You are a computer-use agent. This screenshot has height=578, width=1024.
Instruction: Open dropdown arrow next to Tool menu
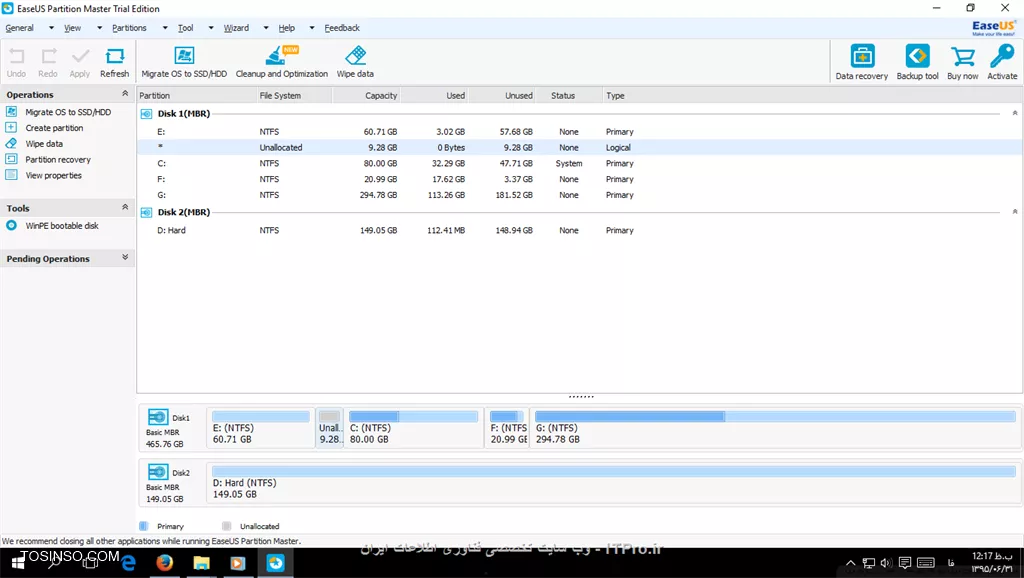[211, 28]
